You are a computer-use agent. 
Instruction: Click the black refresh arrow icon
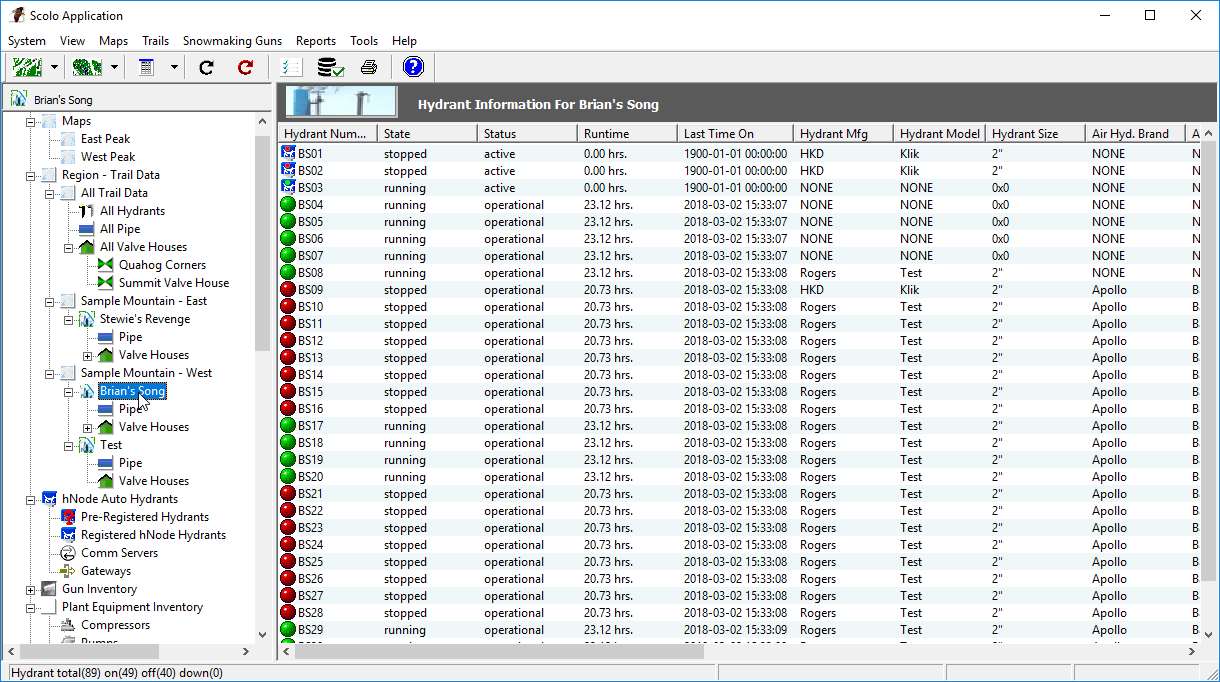[207, 67]
